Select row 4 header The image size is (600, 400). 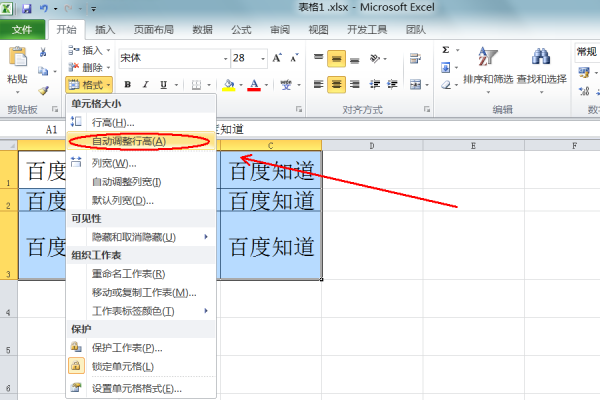[8, 299]
